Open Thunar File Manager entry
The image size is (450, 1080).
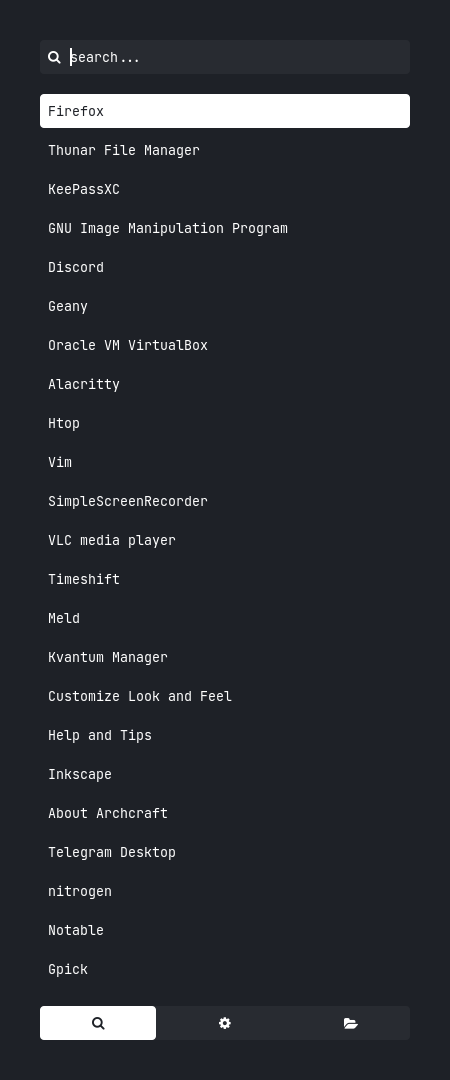(225, 150)
